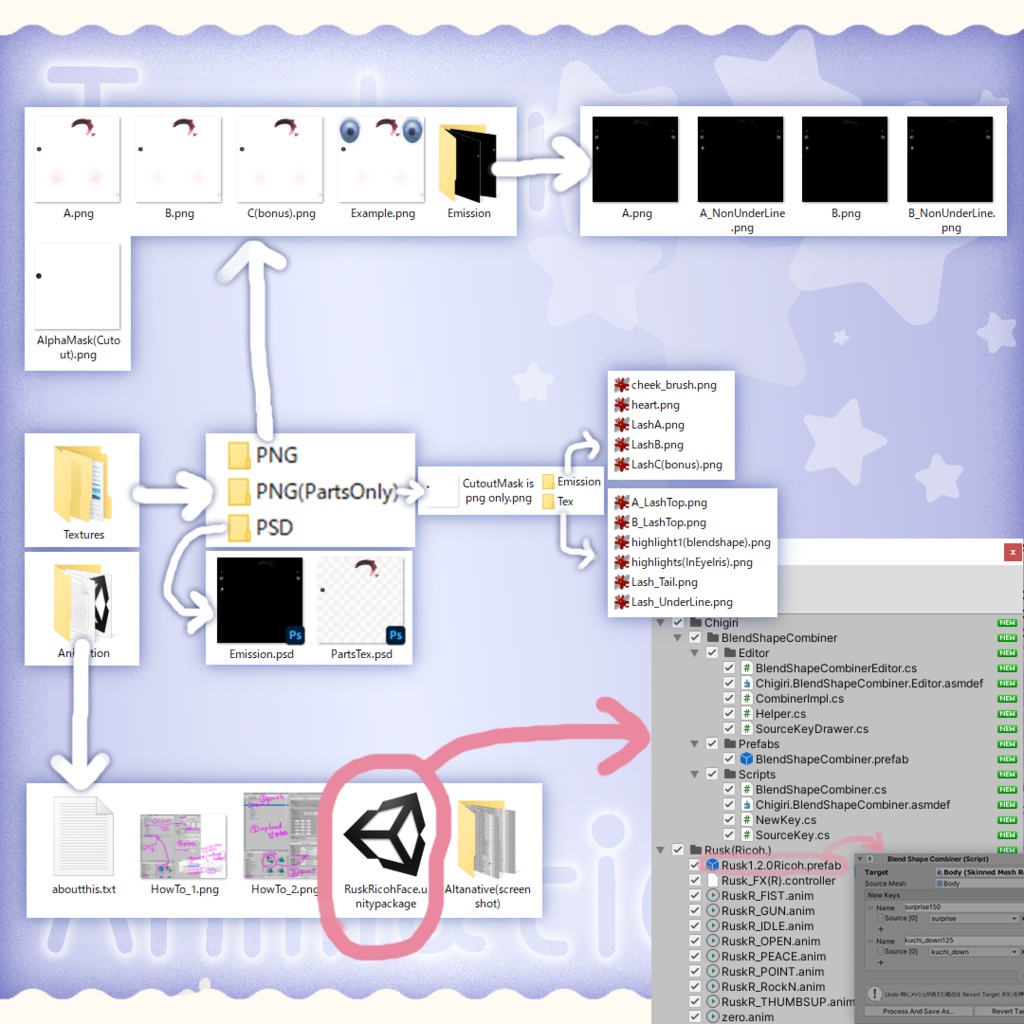Select C(bonus).png texture thumbnail
The height and width of the screenshot is (1024, 1024).
[x=280, y=159]
